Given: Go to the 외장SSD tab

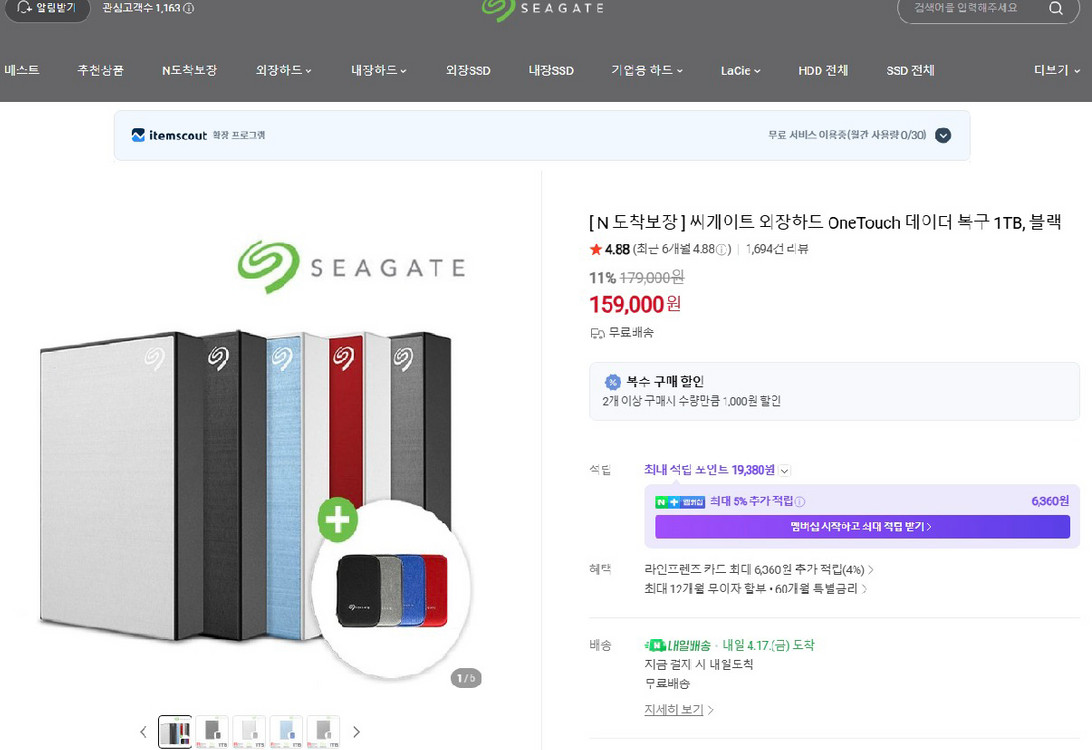Looking at the screenshot, I should pyautogui.click(x=468, y=70).
